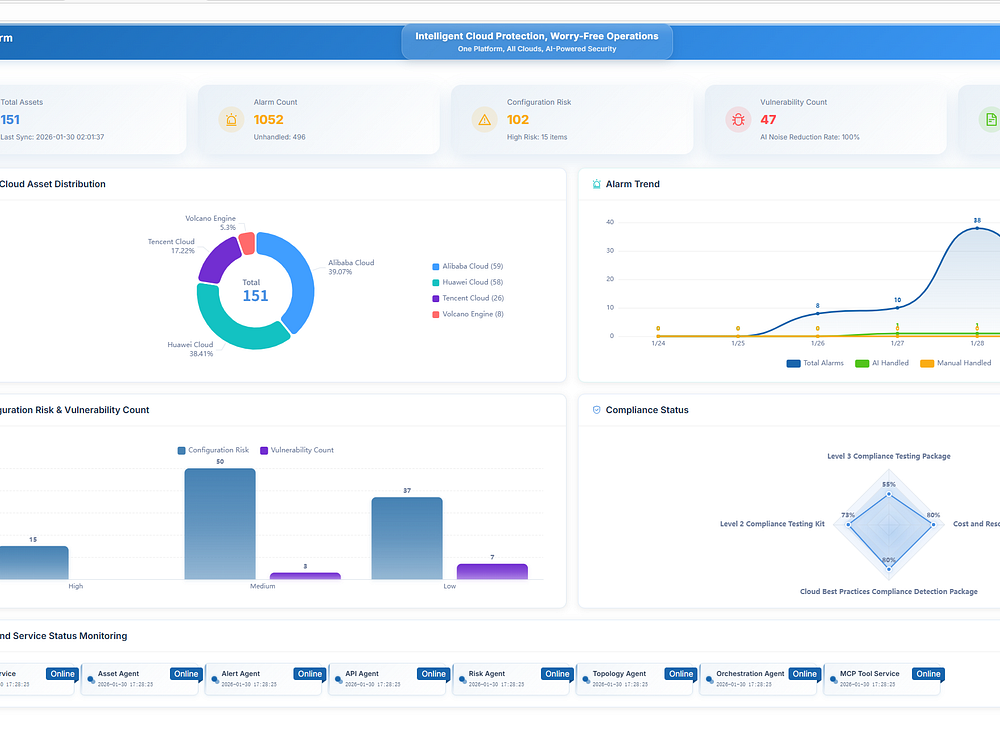
Task: Click the Asset Agent status icon
Action: pyautogui.click(x=91, y=680)
